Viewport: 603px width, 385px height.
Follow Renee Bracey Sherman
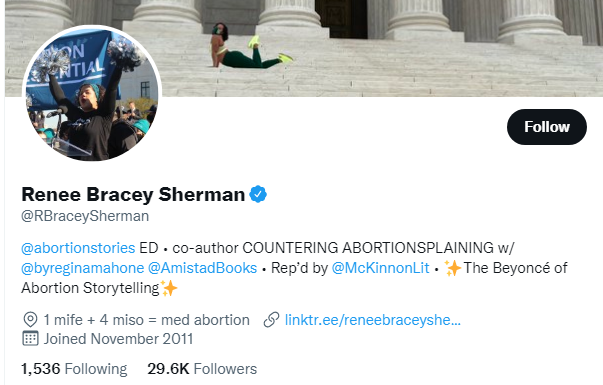point(546,127)
